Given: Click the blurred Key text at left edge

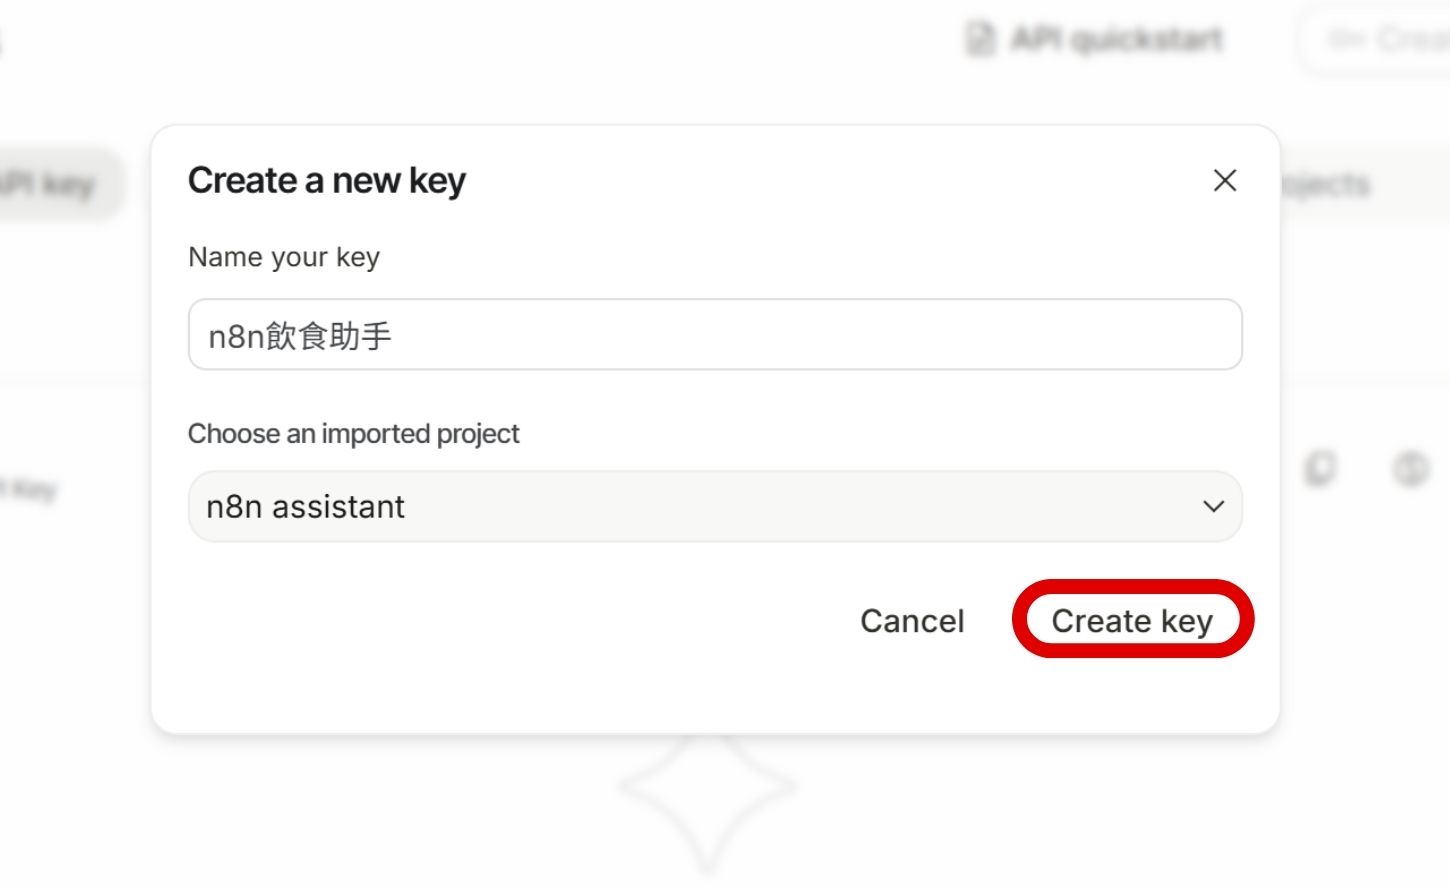Looking at the screenshot, I should click(x=32, y=490).
